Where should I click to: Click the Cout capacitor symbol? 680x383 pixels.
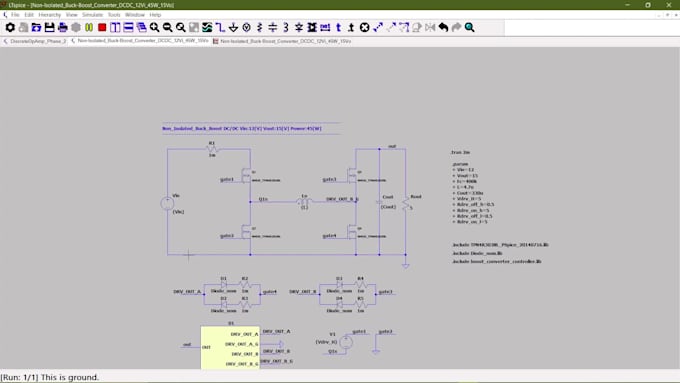(x=379, y=202)
